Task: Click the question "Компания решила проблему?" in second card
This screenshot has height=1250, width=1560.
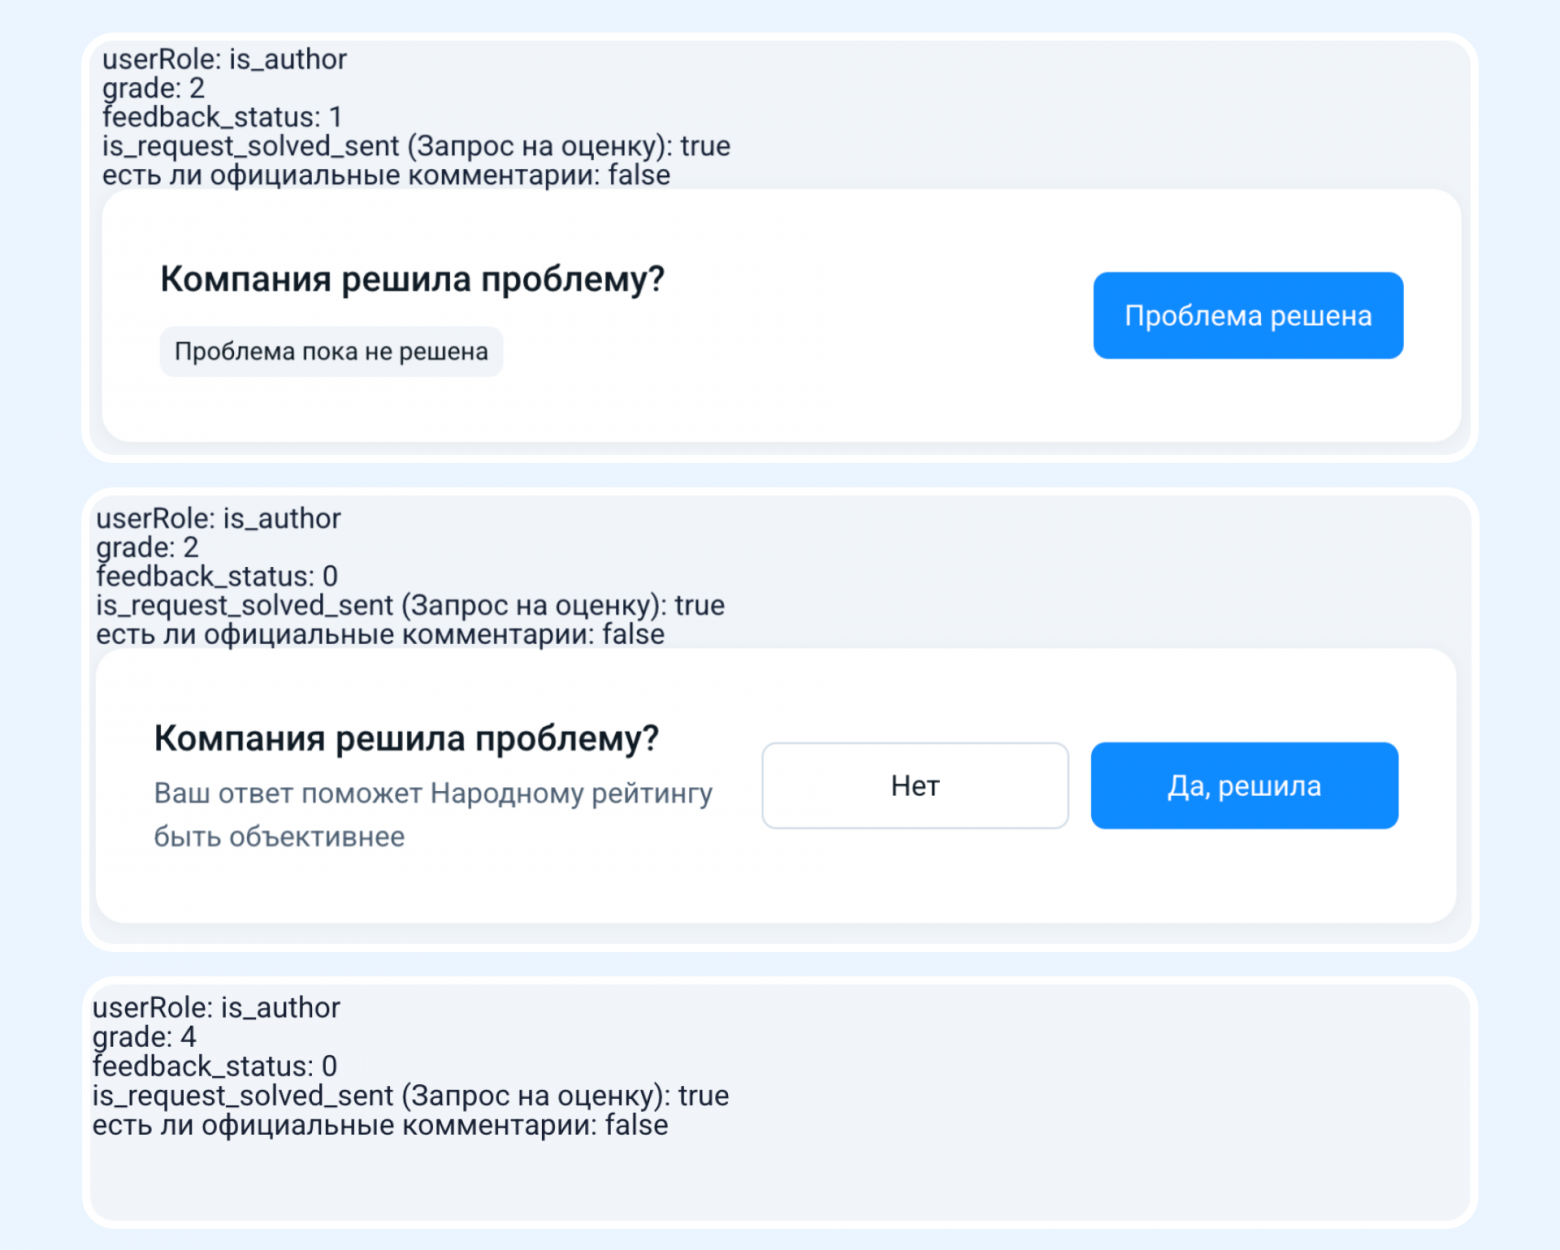Action: (x=407, y=737)
